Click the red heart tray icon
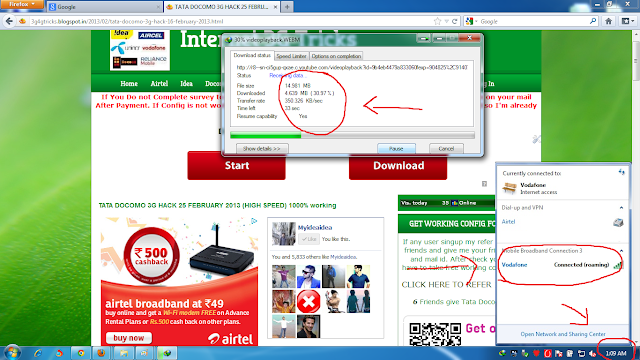The height and width of the screenshot is (360, 640). pos(536,353)
